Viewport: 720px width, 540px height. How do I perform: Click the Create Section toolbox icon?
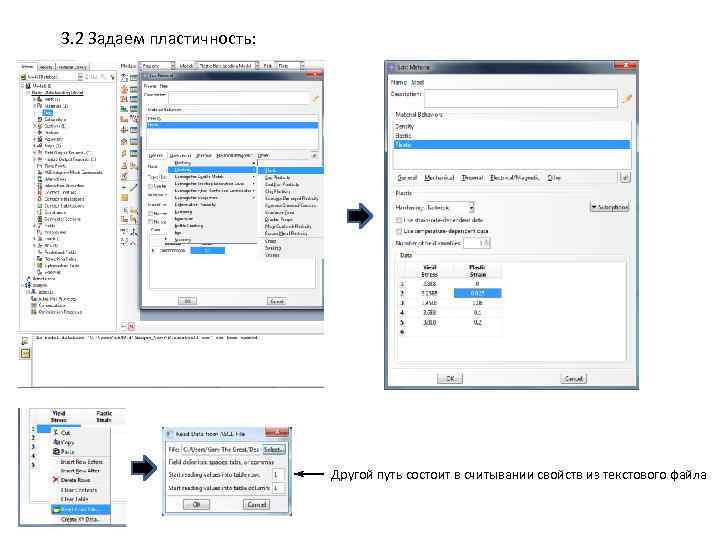[124, 87]
